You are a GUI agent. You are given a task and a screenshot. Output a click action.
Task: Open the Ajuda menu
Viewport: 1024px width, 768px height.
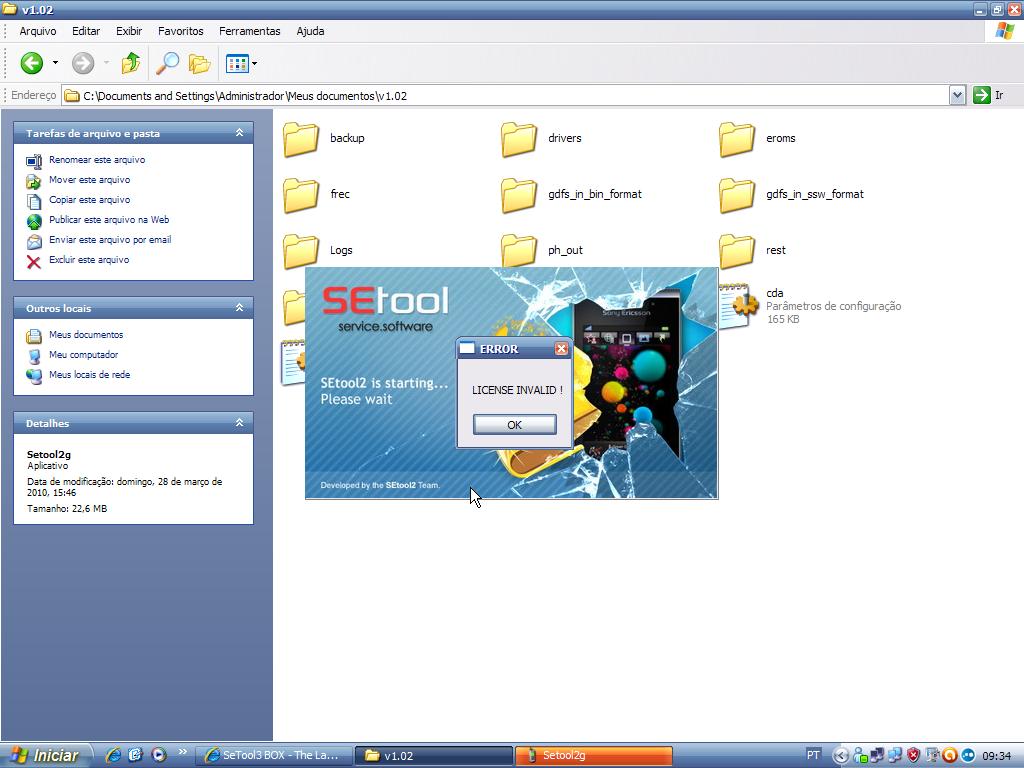(x=310, y=31)
